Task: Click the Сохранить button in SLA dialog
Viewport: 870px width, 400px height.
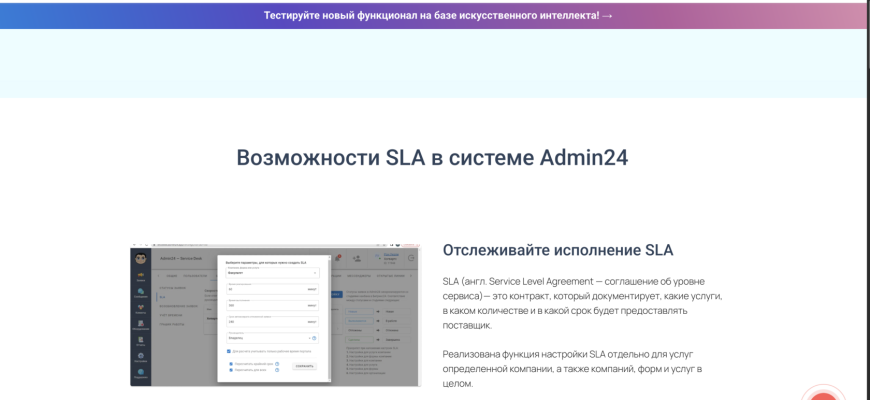Action: tap(304, 366)
